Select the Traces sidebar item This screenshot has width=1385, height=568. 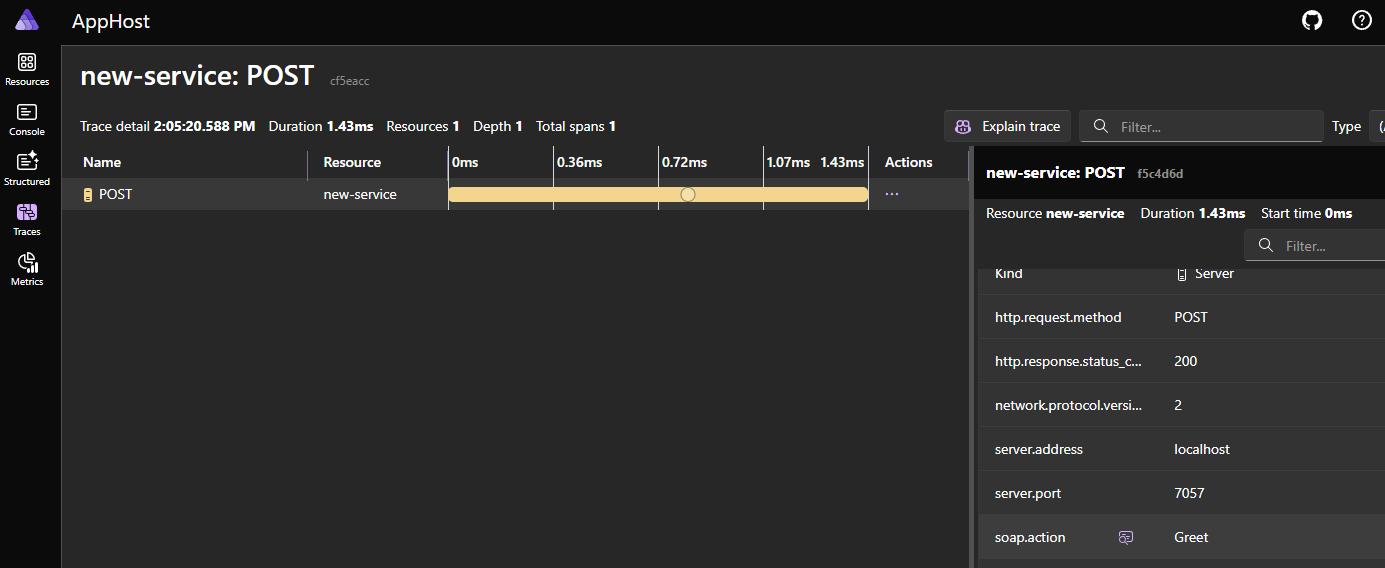tap(27, 219)
